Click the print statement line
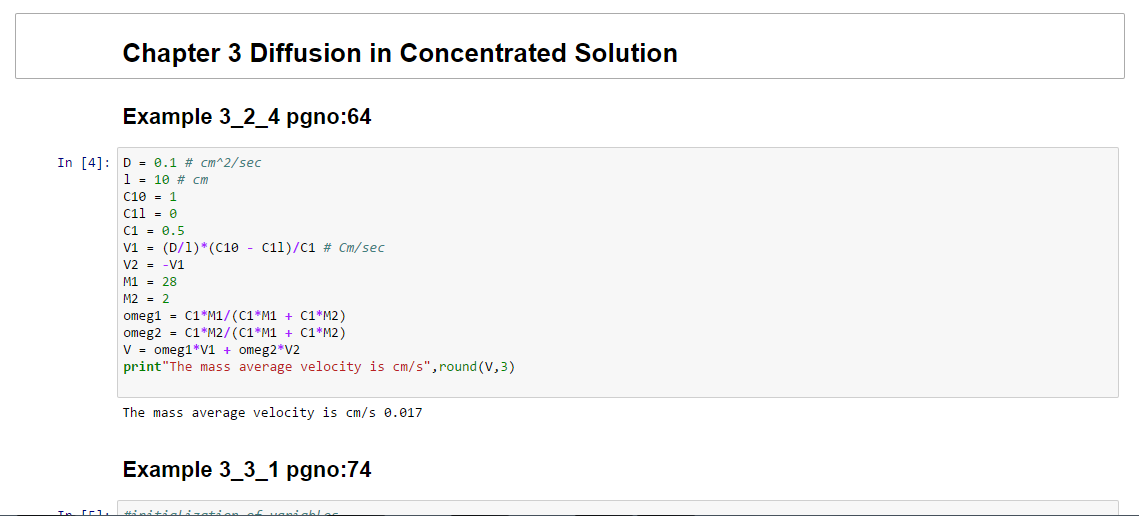The image size is (1139, 516). pyautogui.click(x=318, y=367)
